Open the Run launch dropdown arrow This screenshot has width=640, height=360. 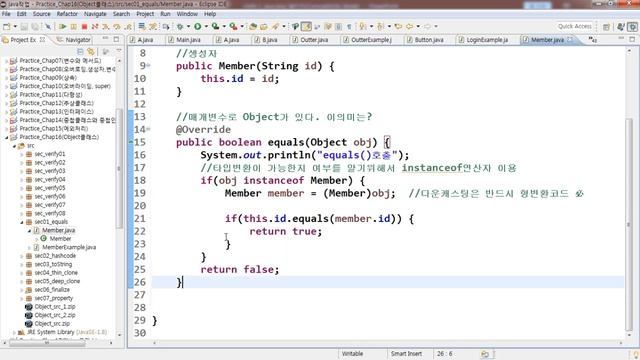click(x=206, y=27)
